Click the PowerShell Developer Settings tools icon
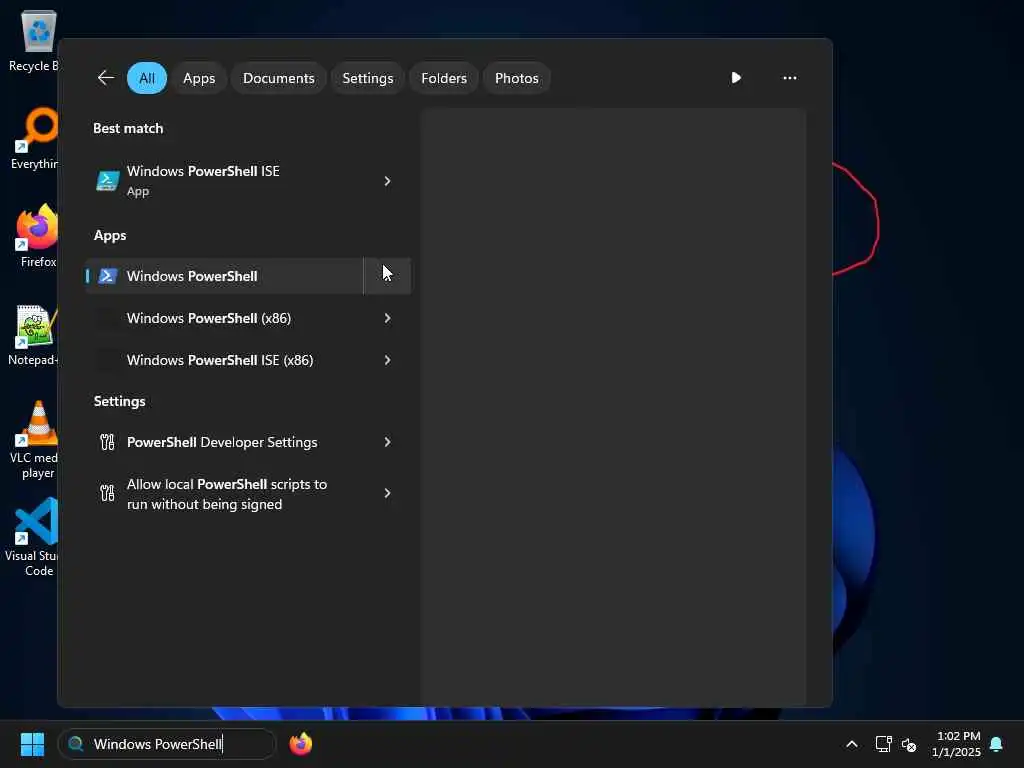Viewport: 1024px width, 768px height. pos(107,442)
